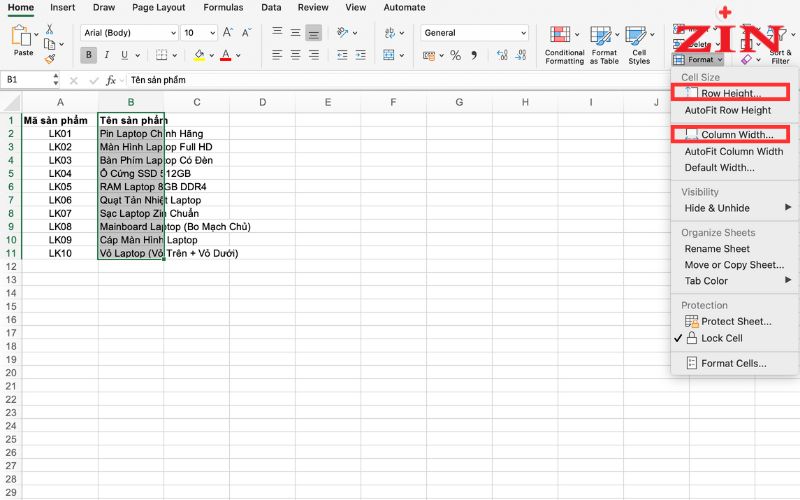
Task: Increase font size with the large A icon
Action: click(228, 33)
